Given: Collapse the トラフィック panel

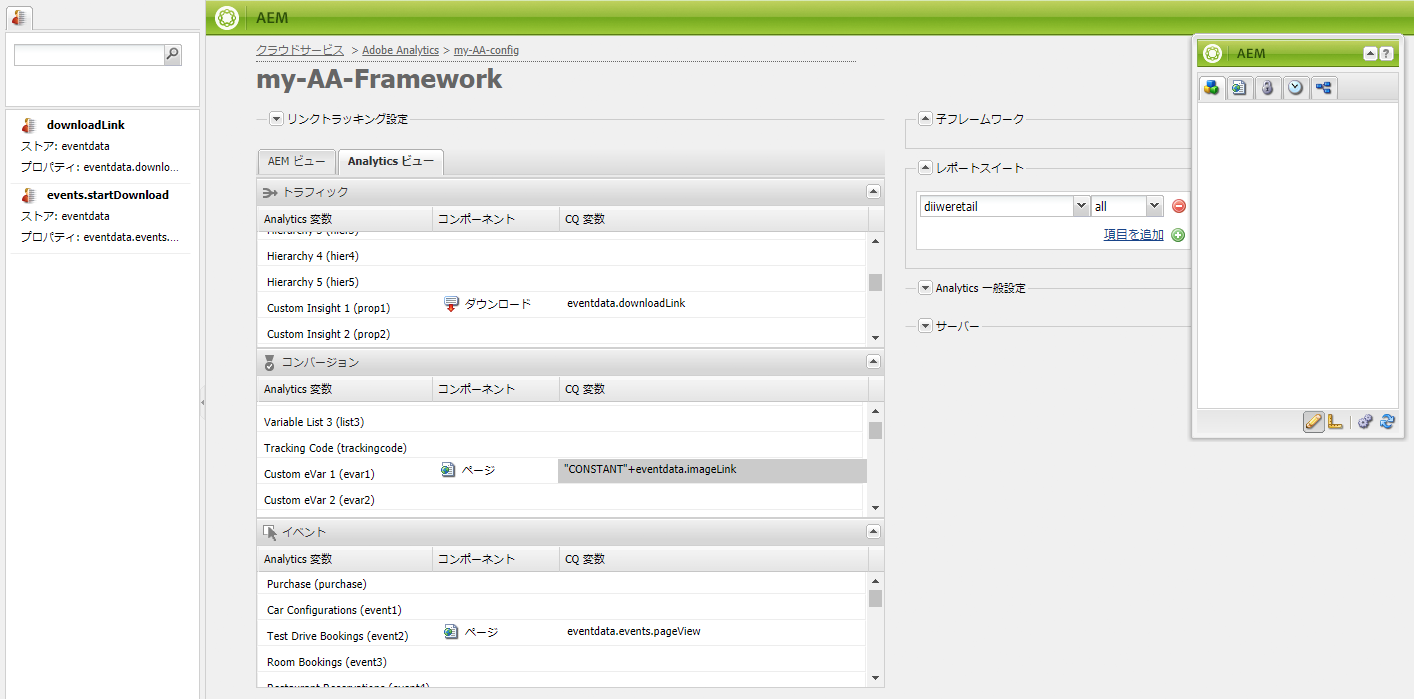Looking at the screenshot, I should 873,192.
